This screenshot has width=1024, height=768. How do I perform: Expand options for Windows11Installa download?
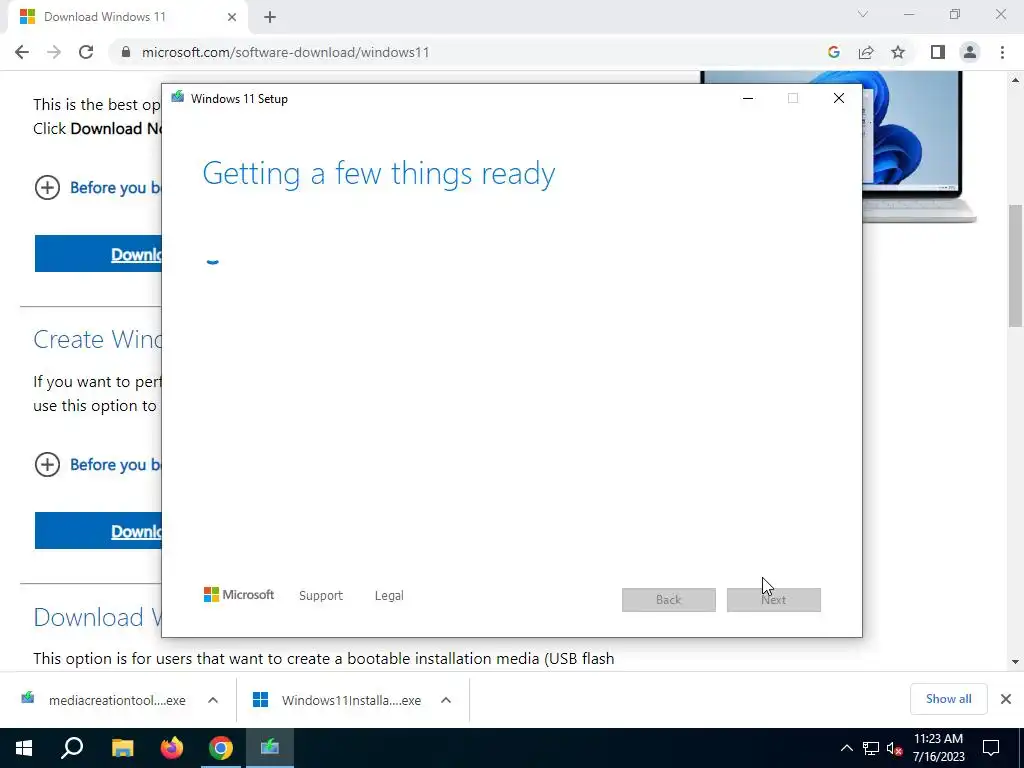tap(446, 700)
